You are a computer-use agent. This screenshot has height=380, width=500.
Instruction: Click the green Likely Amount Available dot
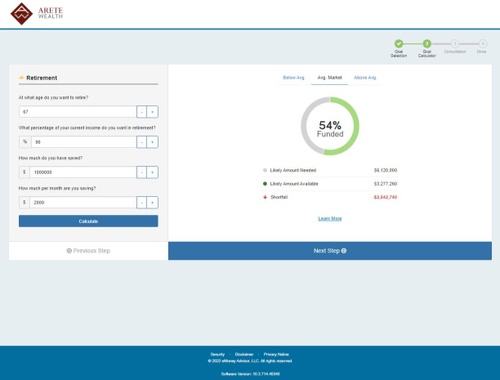pos(265,184)
